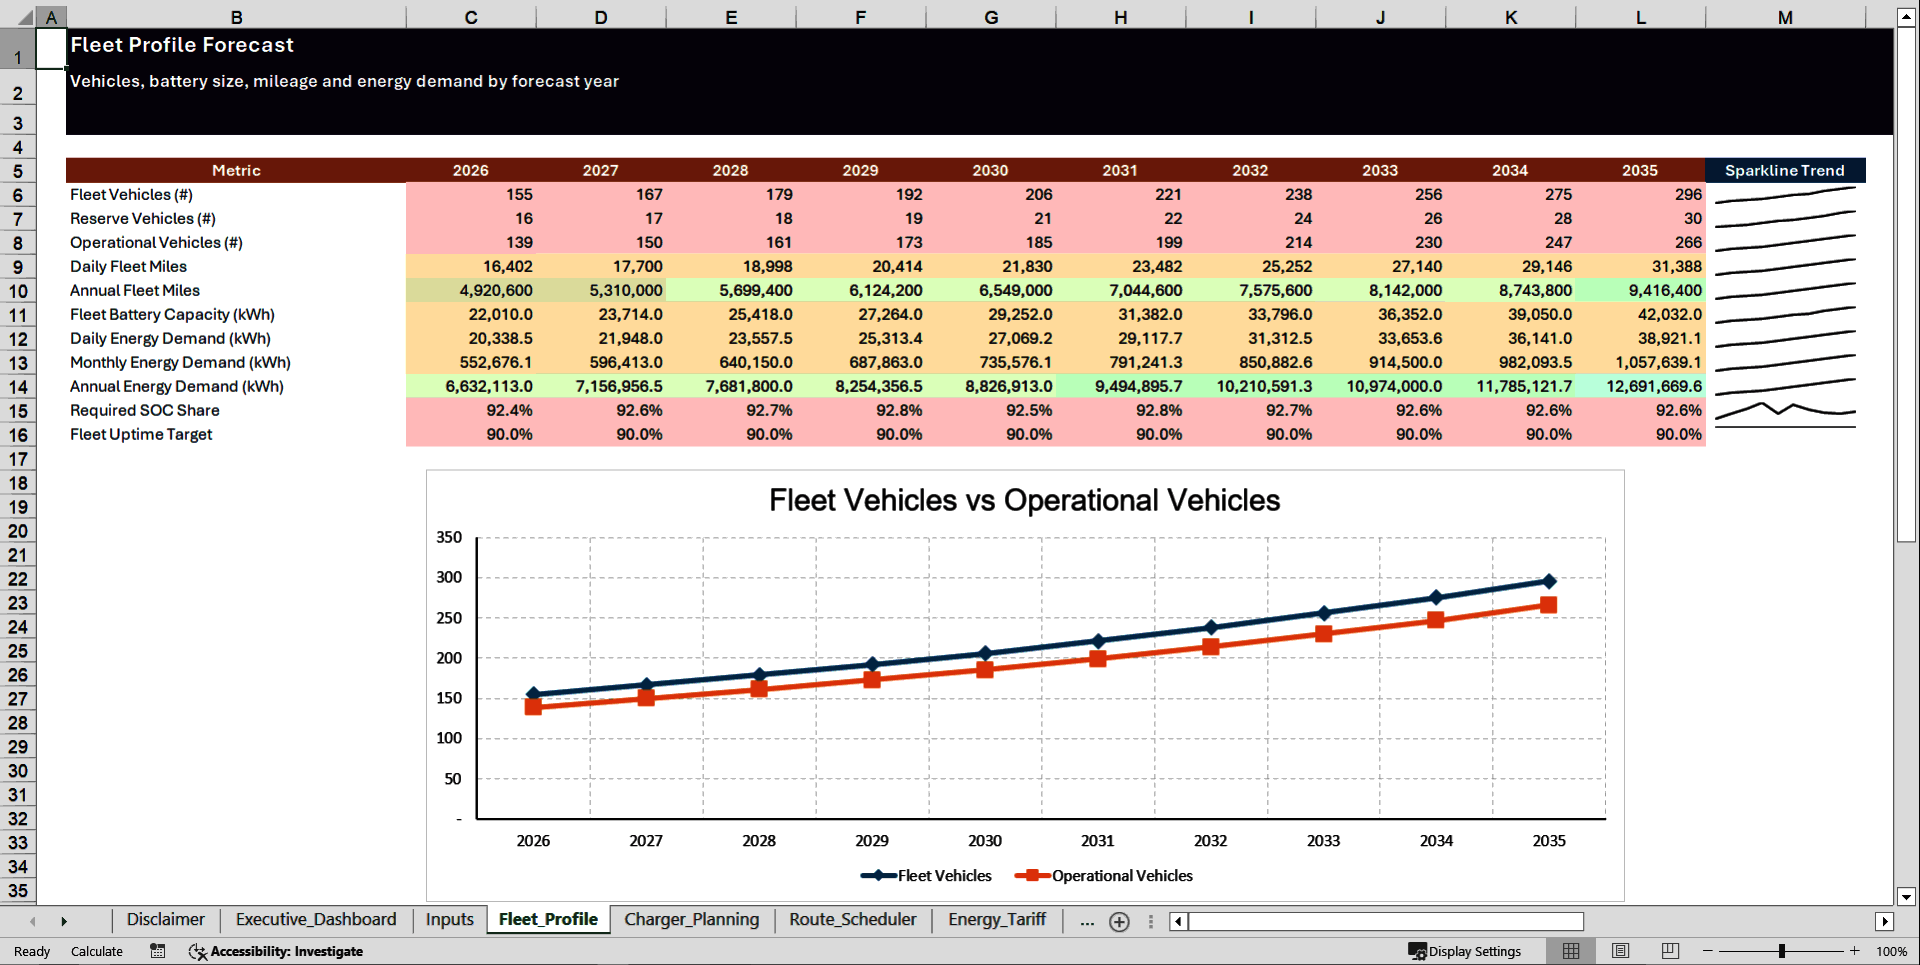This screenshot has height=965, width=1920.
Task: Select the chart title Fleet Vehicles vs Operational Vehicles
Action: coord(1024,500)
